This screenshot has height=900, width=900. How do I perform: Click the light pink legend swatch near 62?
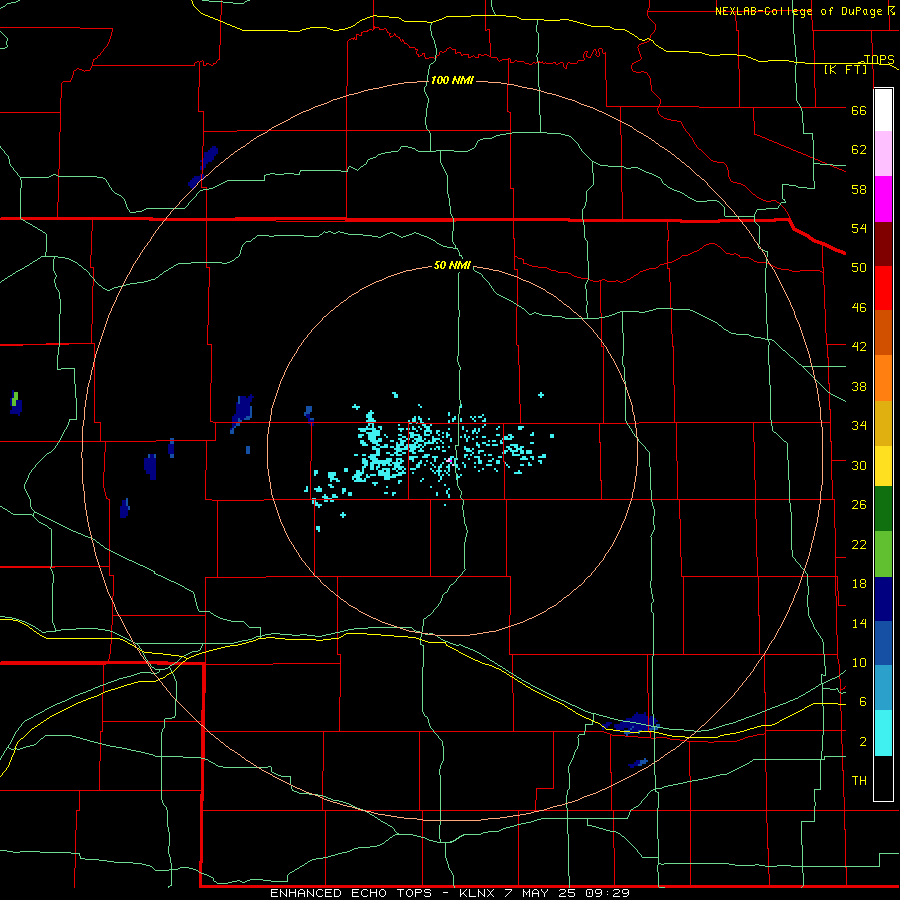pos(883,154)
